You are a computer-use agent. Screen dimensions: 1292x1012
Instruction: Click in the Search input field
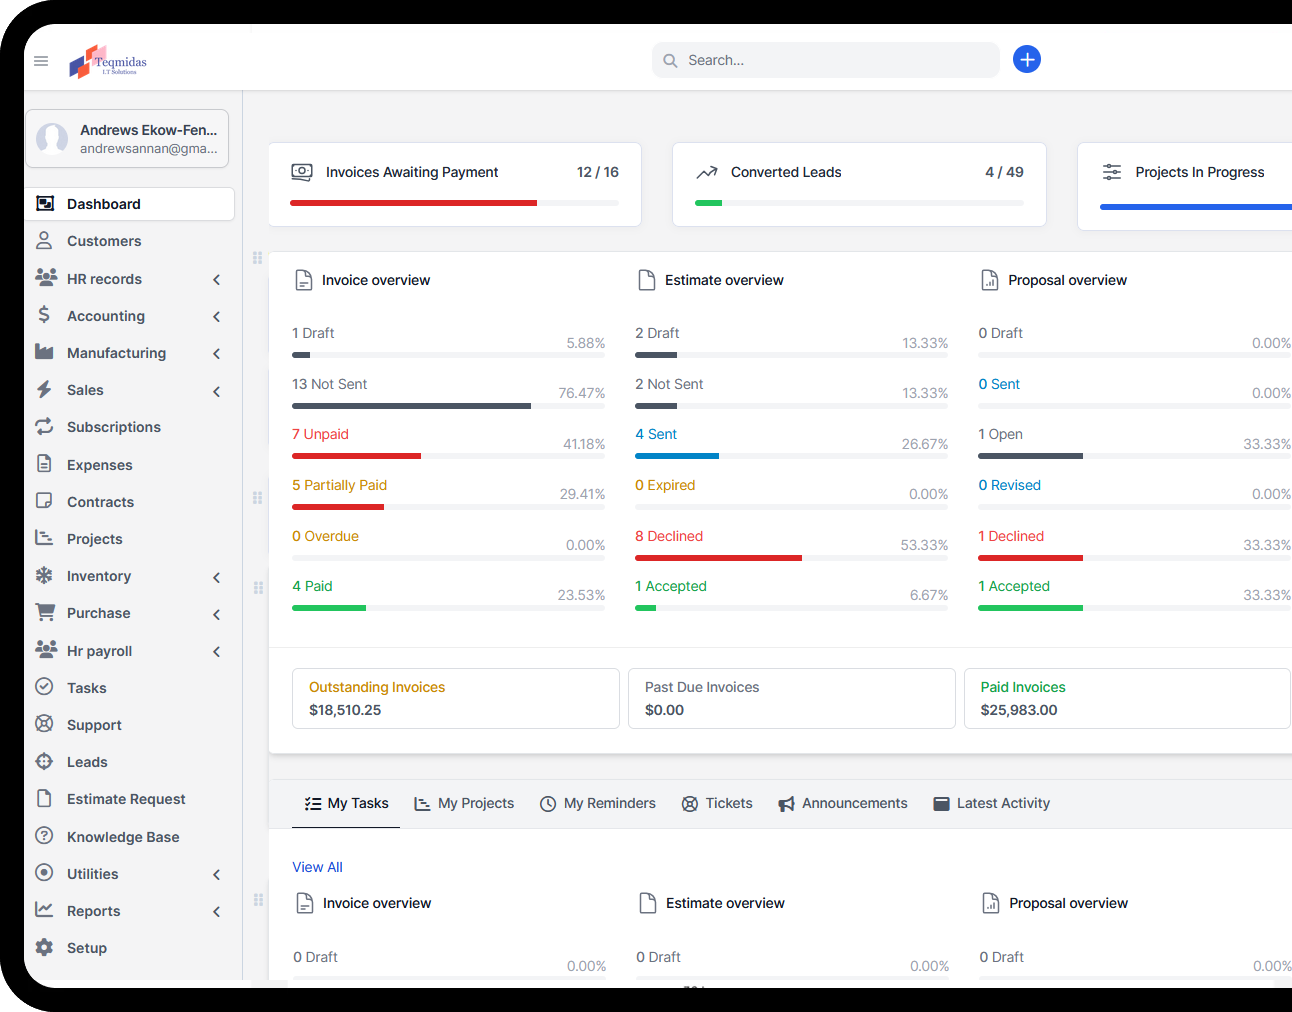tap(835, 60)
